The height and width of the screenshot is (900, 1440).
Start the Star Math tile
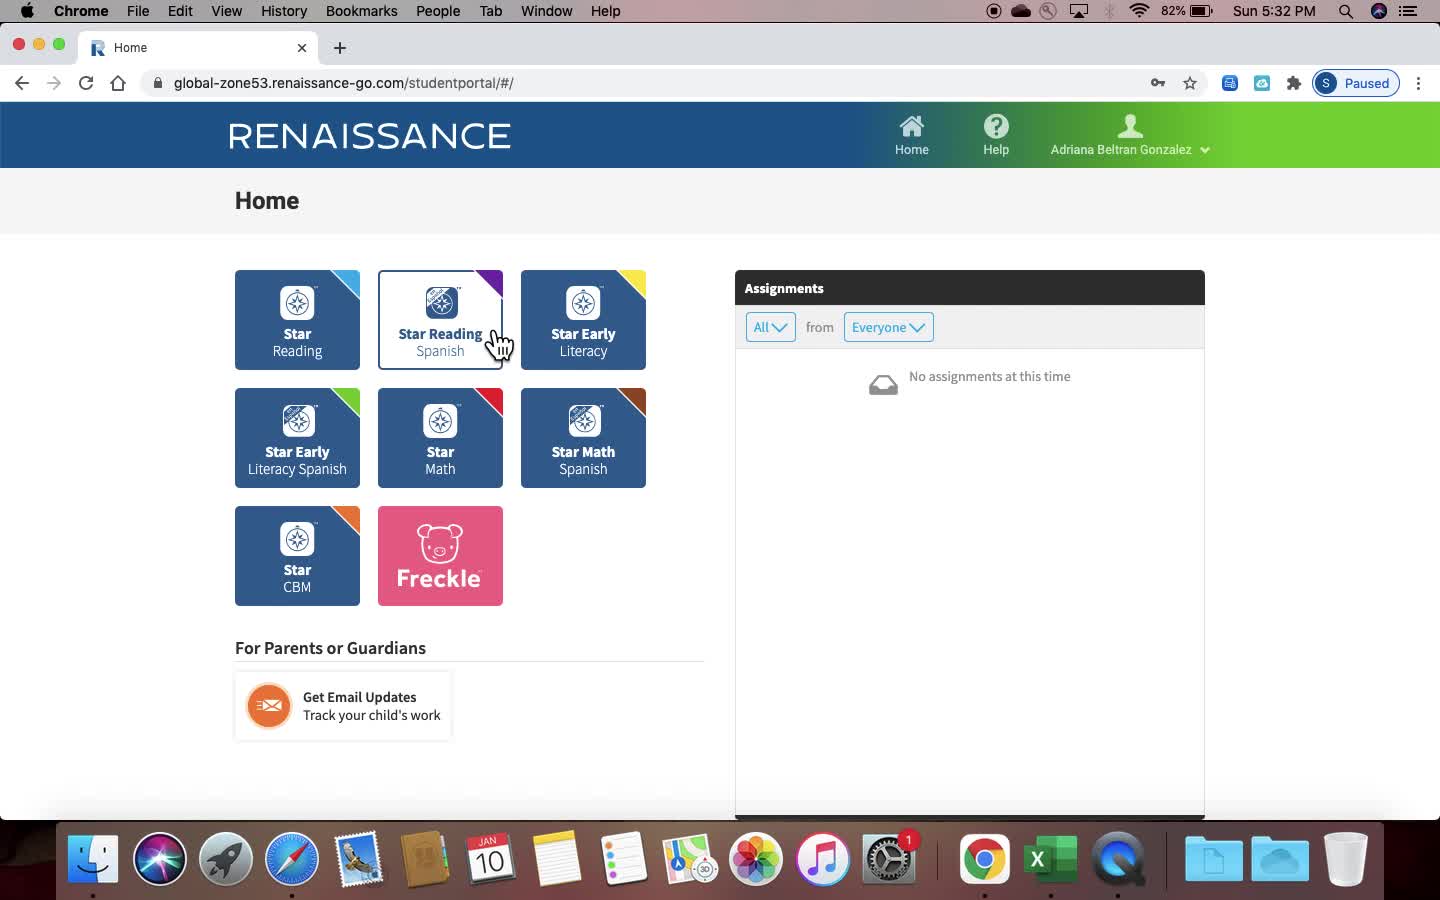click(x=440, y=438)
